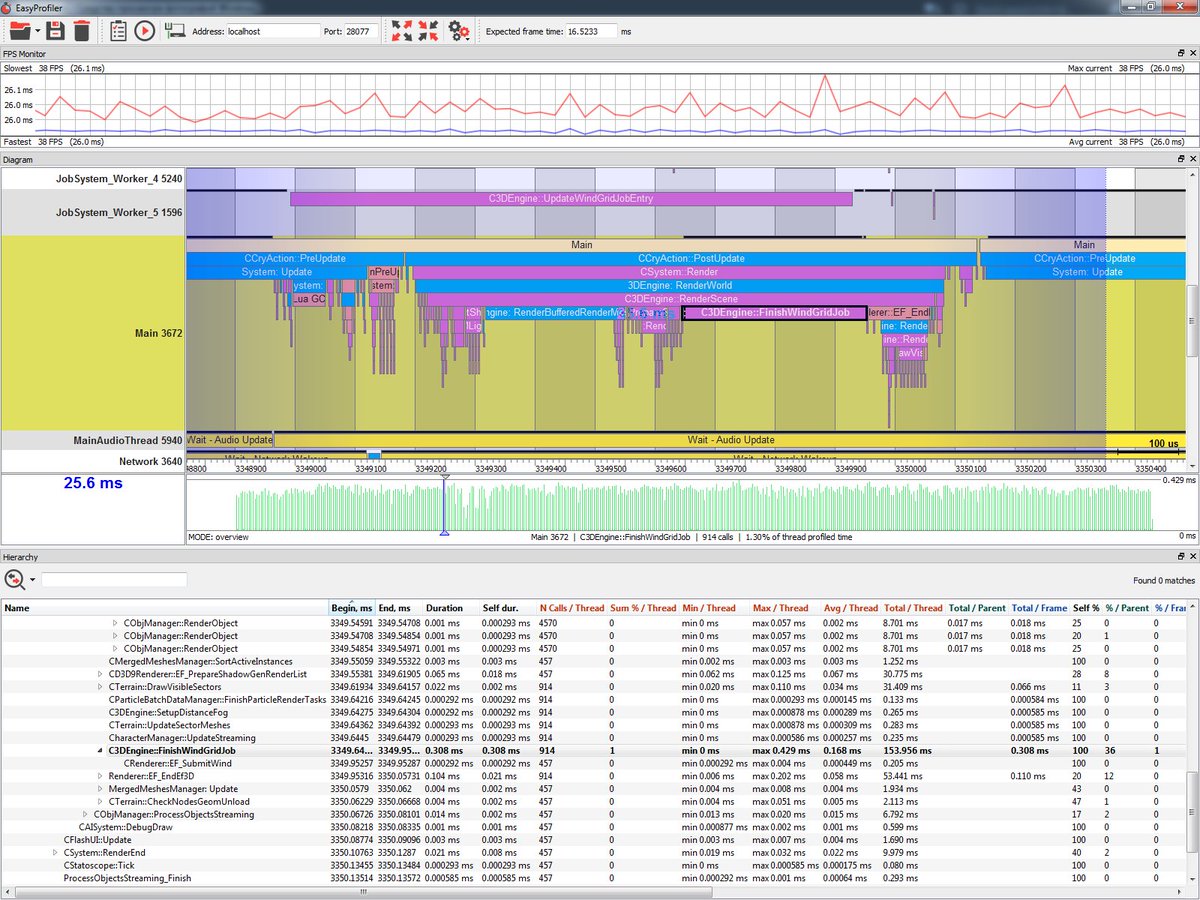Click the Address field containing localhost

273,31
